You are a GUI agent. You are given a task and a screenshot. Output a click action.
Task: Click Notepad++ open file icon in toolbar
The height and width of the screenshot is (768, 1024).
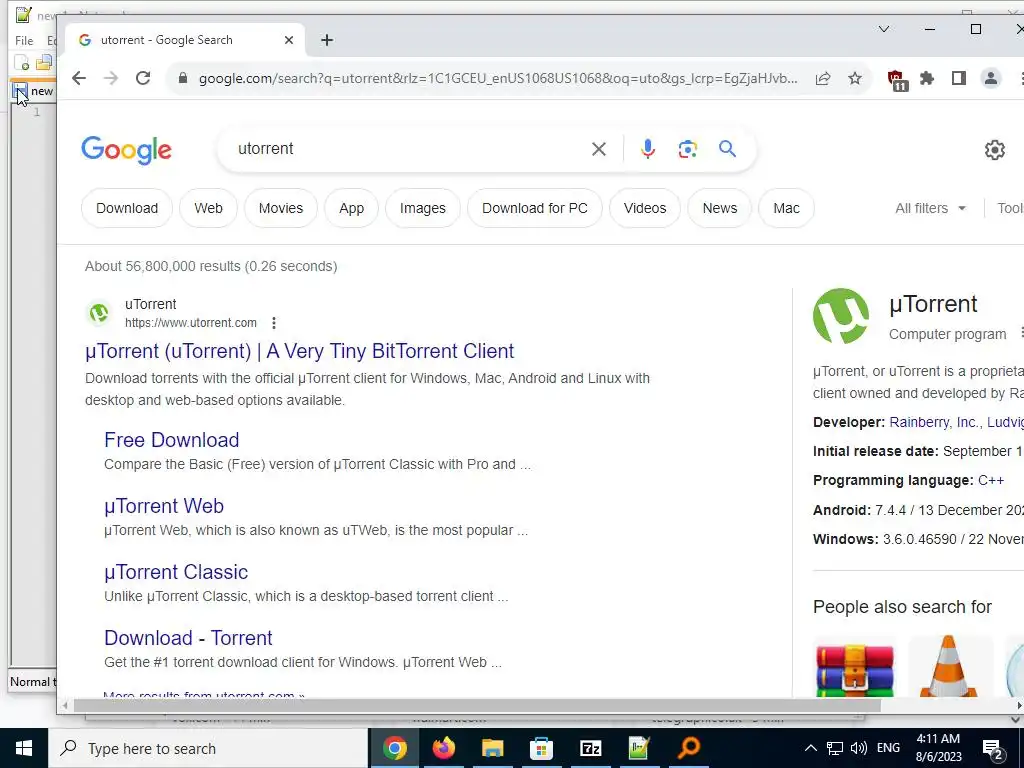[x=44, y=63]
